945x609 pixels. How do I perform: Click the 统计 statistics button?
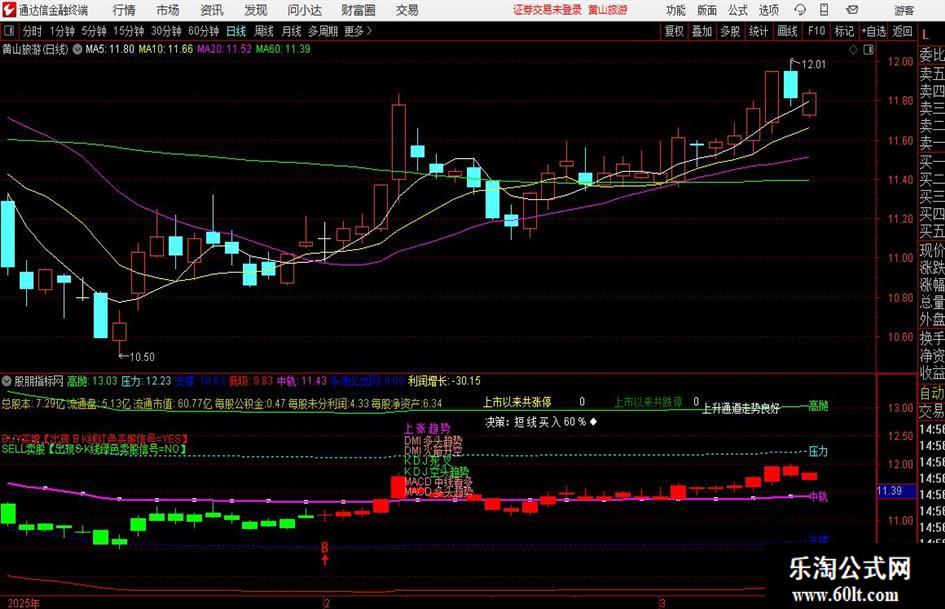pos(759,31)
